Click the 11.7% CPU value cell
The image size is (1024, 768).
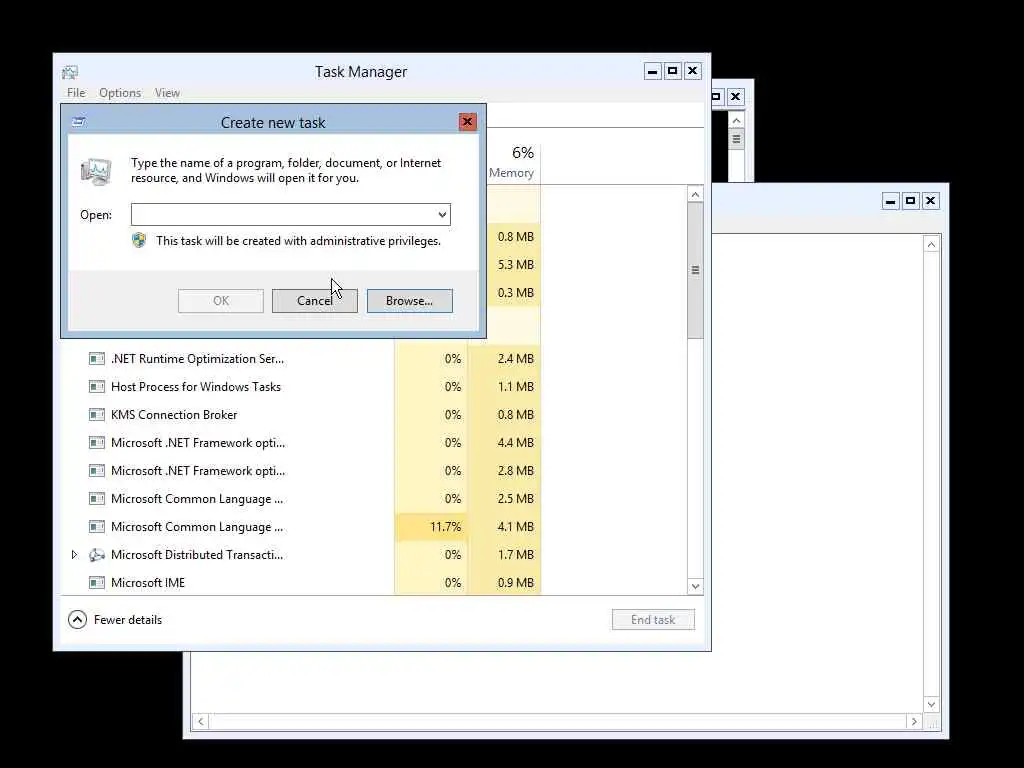pos(431,526)
